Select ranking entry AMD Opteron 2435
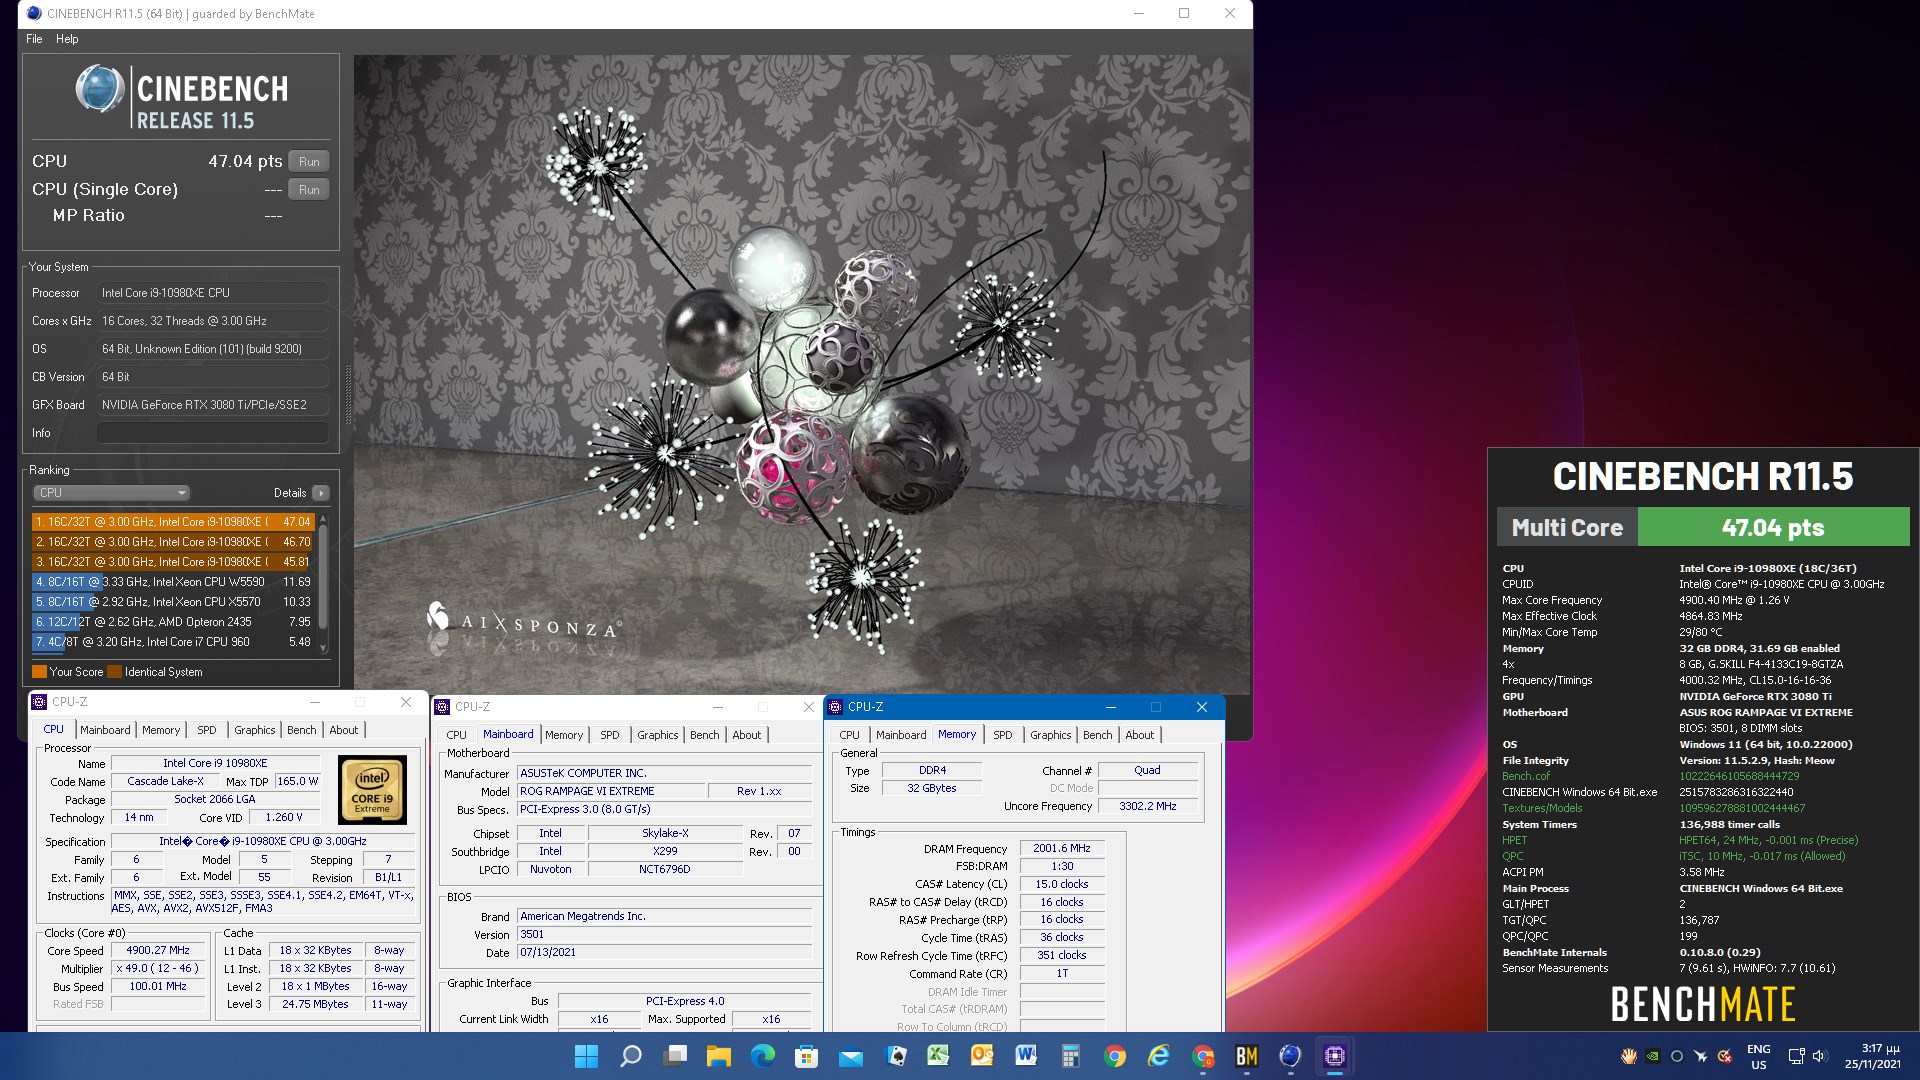 [x=173, y=622]
